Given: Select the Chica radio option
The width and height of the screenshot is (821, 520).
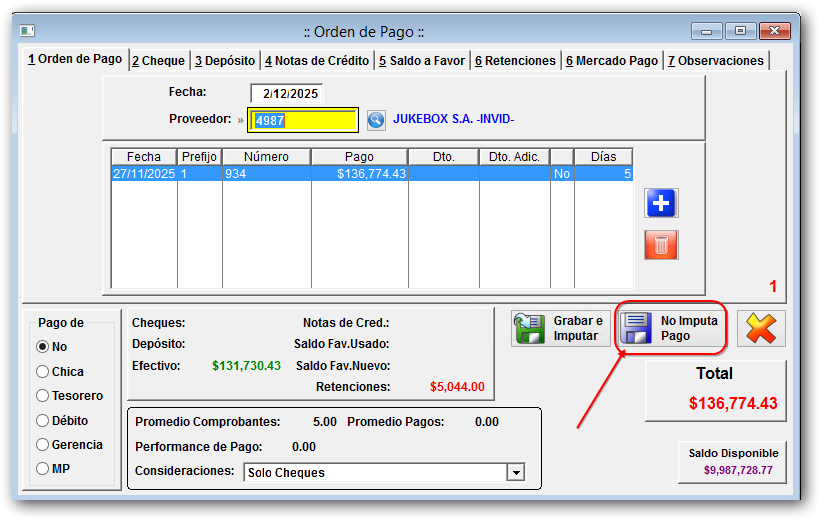Looking at the screenshot, I should (x=43, y=371).
